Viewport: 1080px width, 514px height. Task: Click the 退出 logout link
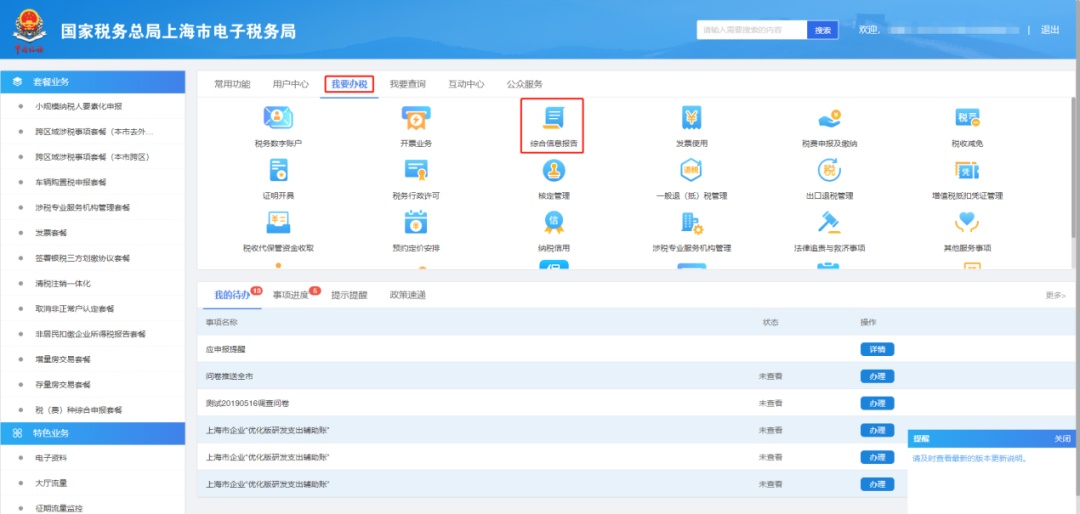tap(1050, 30)
